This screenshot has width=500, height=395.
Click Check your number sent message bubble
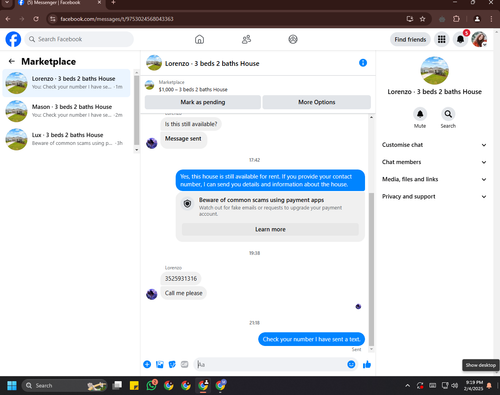[312, 339]
